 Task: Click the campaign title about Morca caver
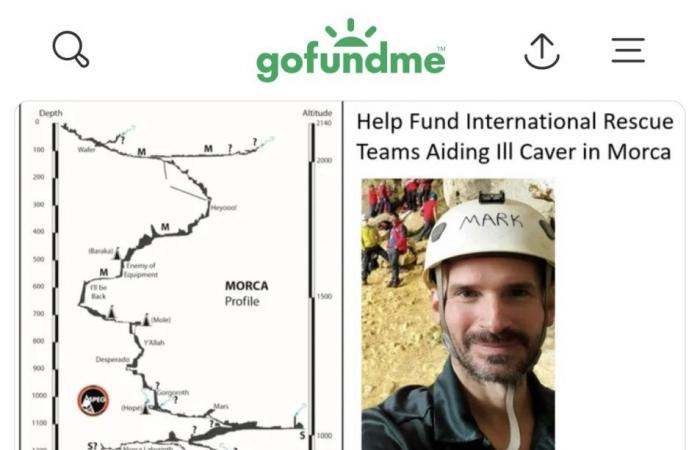pyautogui.click(x=515, y=137)
